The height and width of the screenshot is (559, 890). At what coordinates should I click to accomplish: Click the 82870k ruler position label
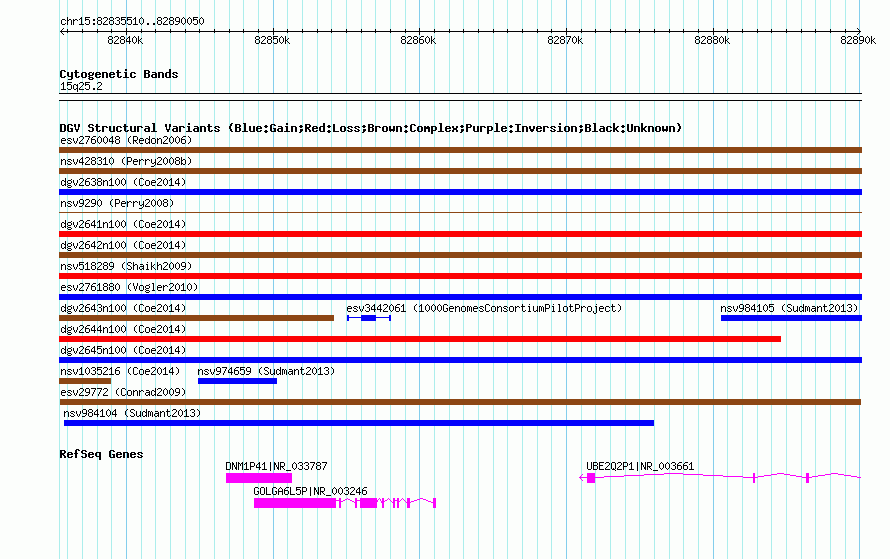click(565, 40)
